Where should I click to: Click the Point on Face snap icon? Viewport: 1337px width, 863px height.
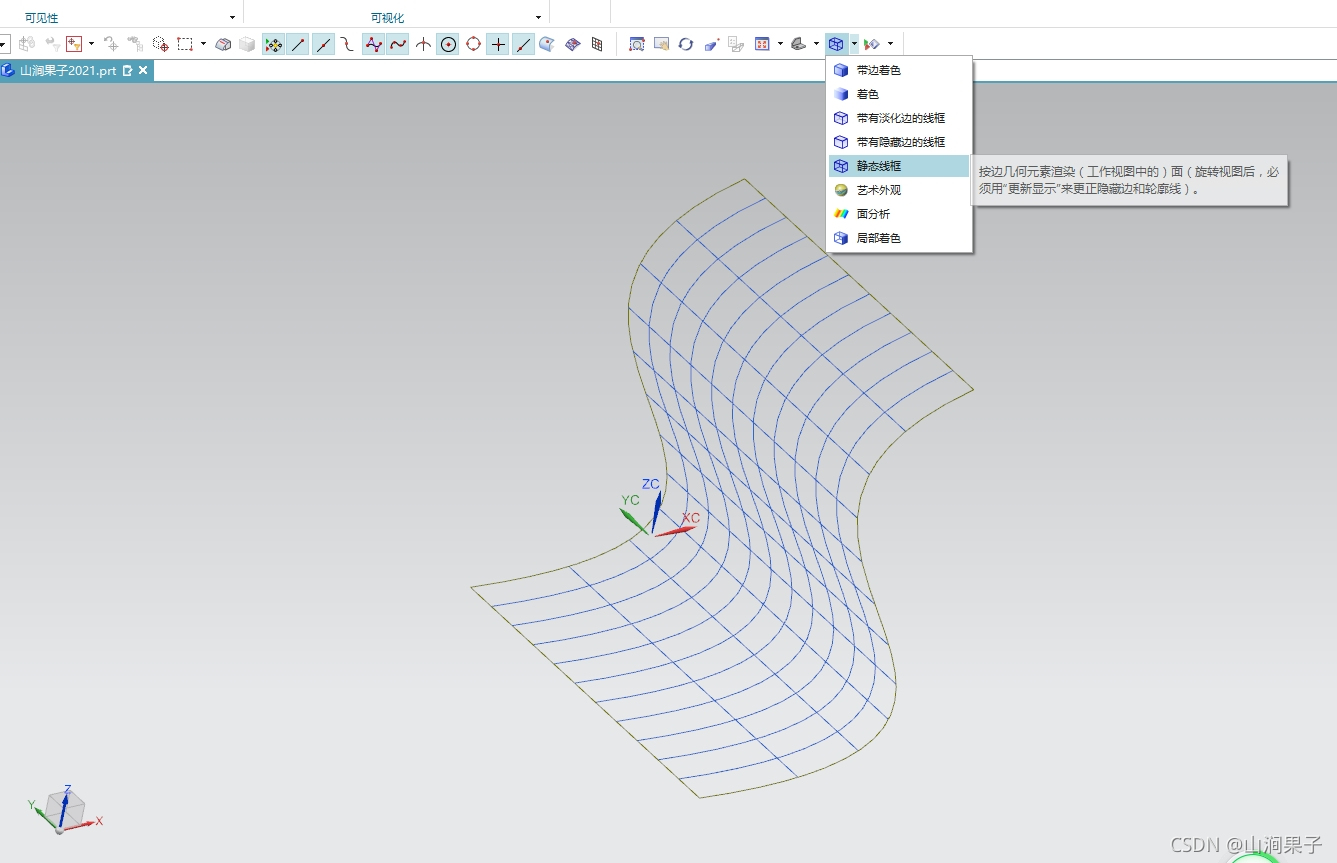[547, 44]
